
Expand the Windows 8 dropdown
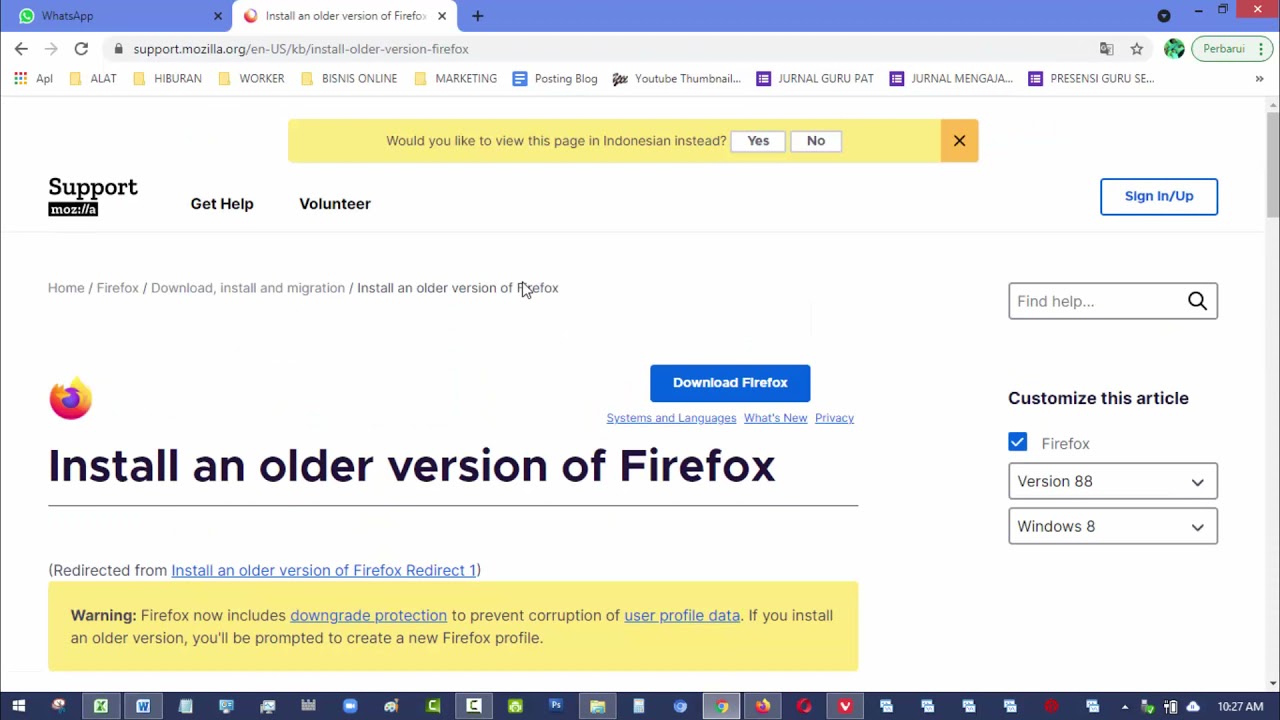tap(1112, 526)
